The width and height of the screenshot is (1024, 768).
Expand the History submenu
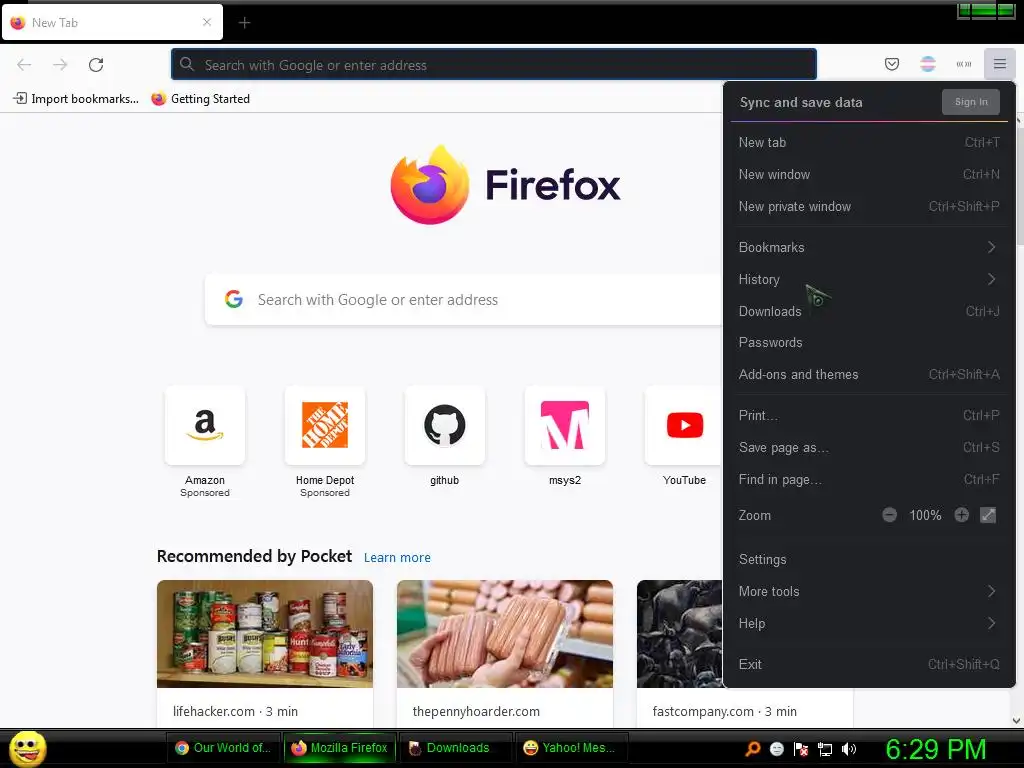coord(869,280)
